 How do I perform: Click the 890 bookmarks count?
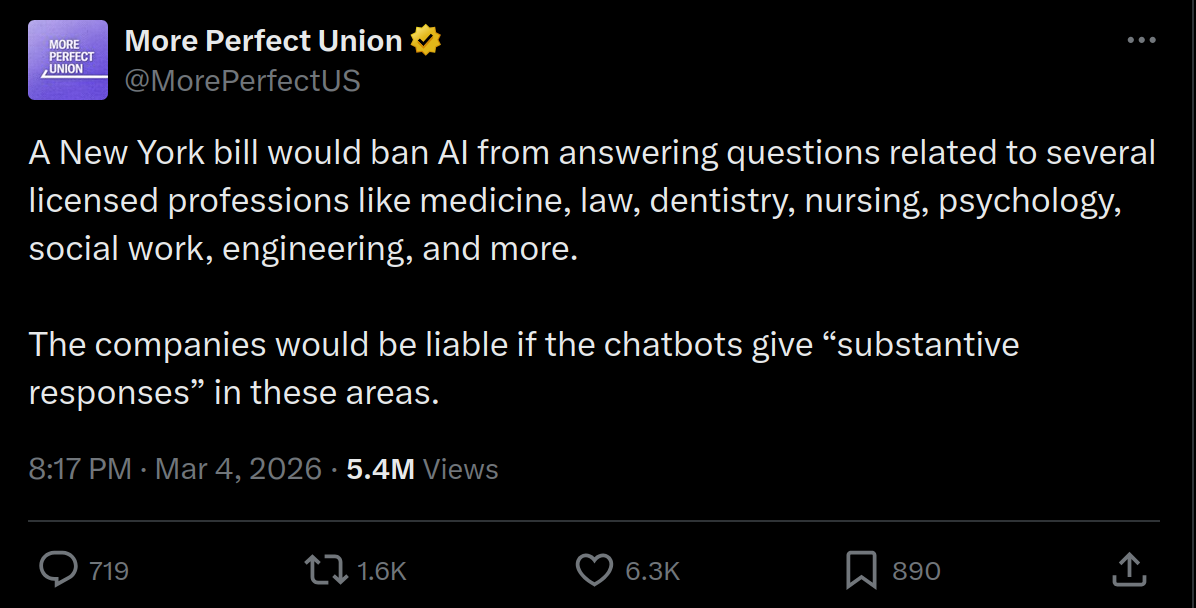pyautogui.click(x=916, y=571)
